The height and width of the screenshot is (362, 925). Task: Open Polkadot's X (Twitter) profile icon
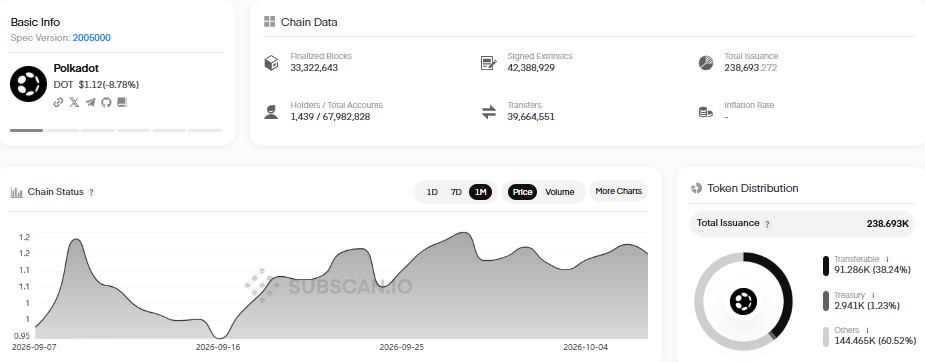click(74, 102)
